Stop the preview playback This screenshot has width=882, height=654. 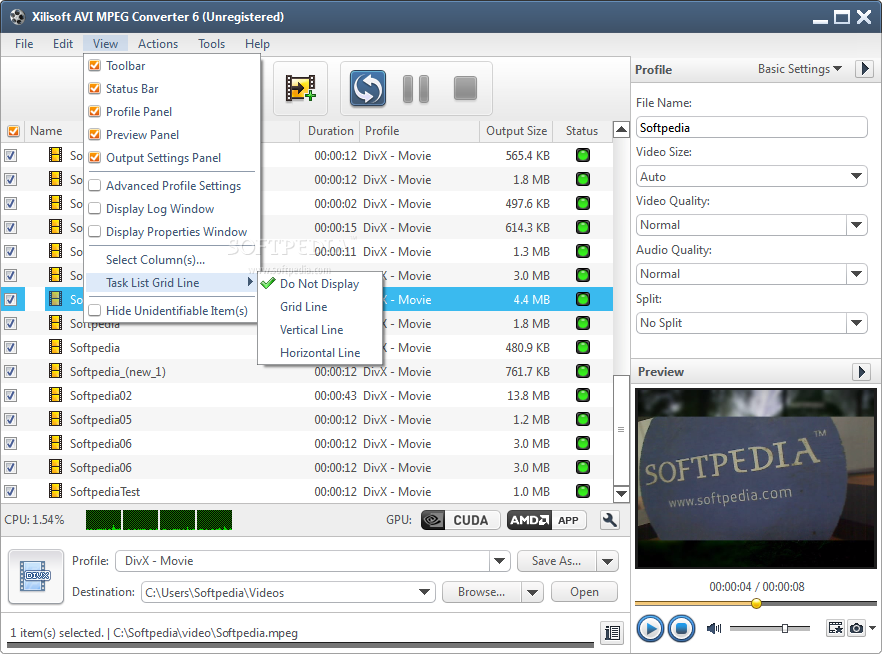click(x=681, y=628)
